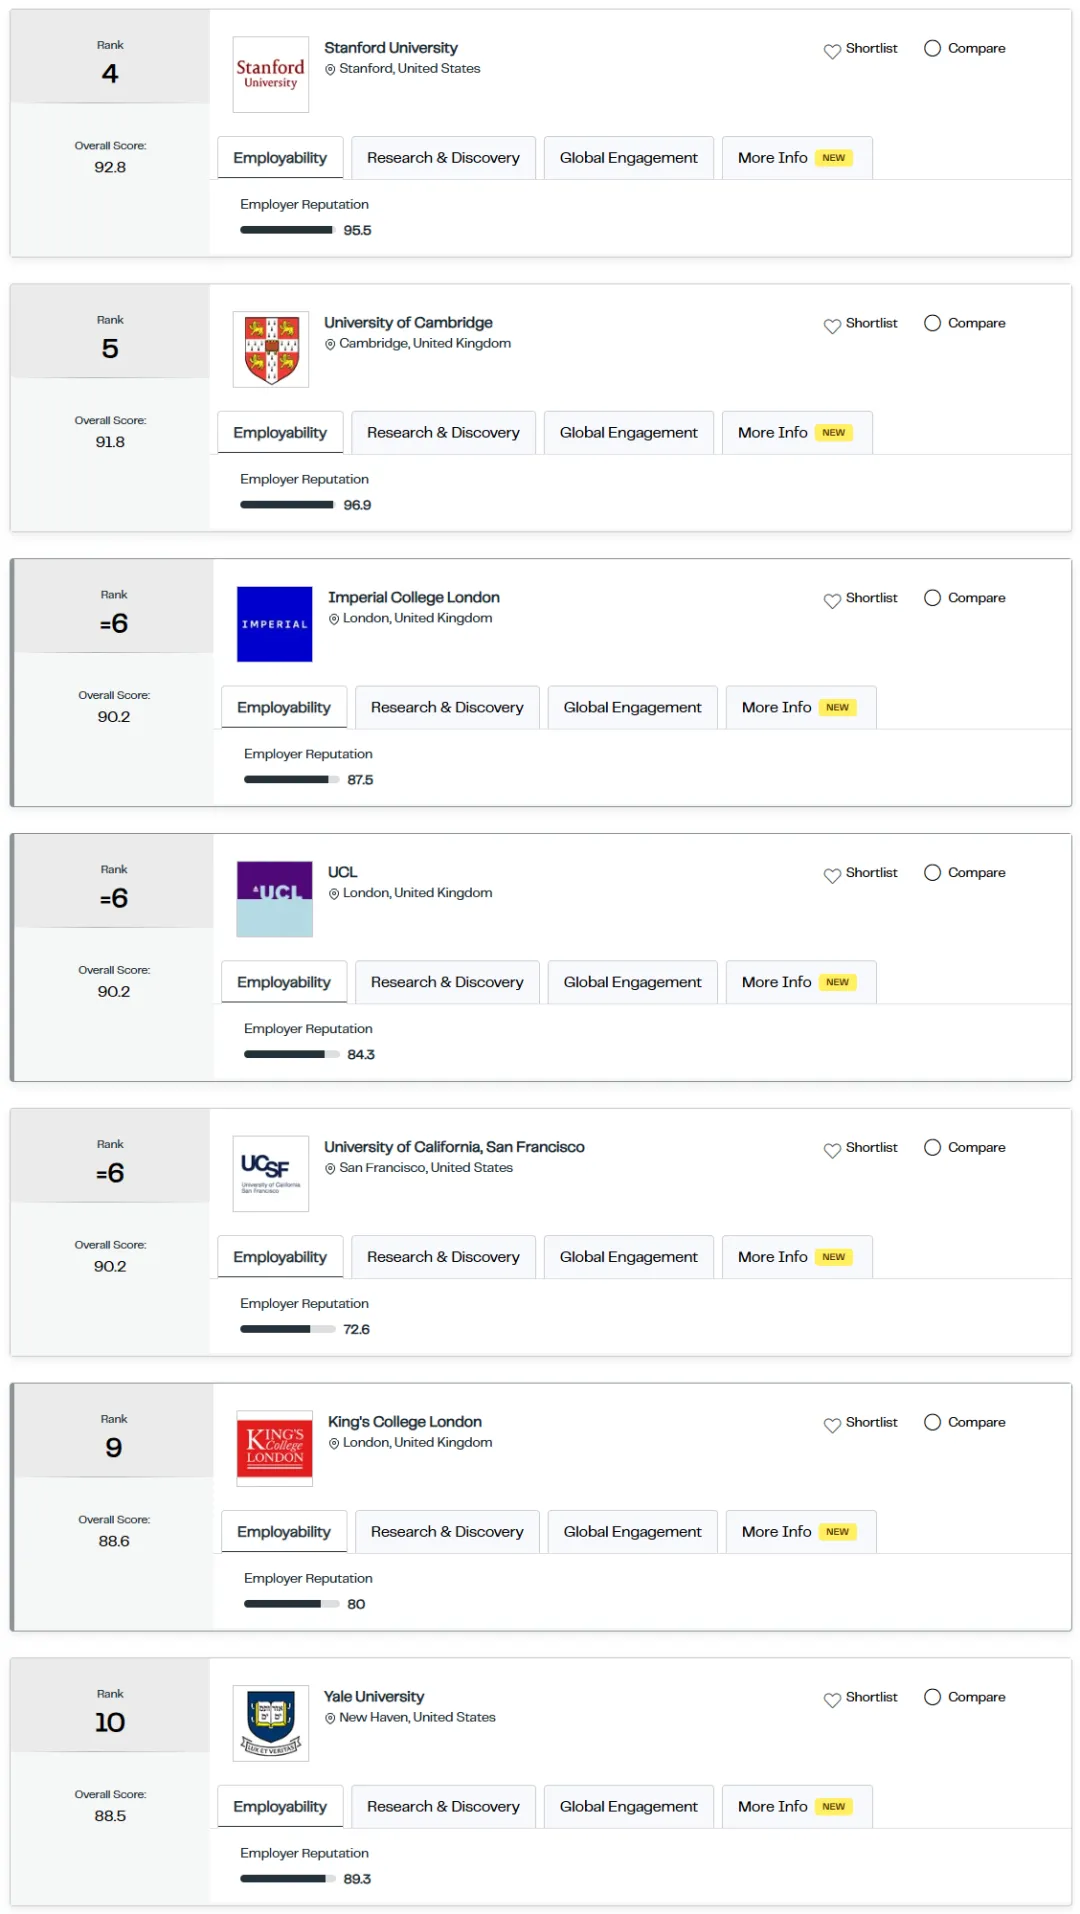The height and width of the screenshot is (1914, 1080).
Task: Shortlist University of Cambridge with the heart icon
Action: [831, 325]
